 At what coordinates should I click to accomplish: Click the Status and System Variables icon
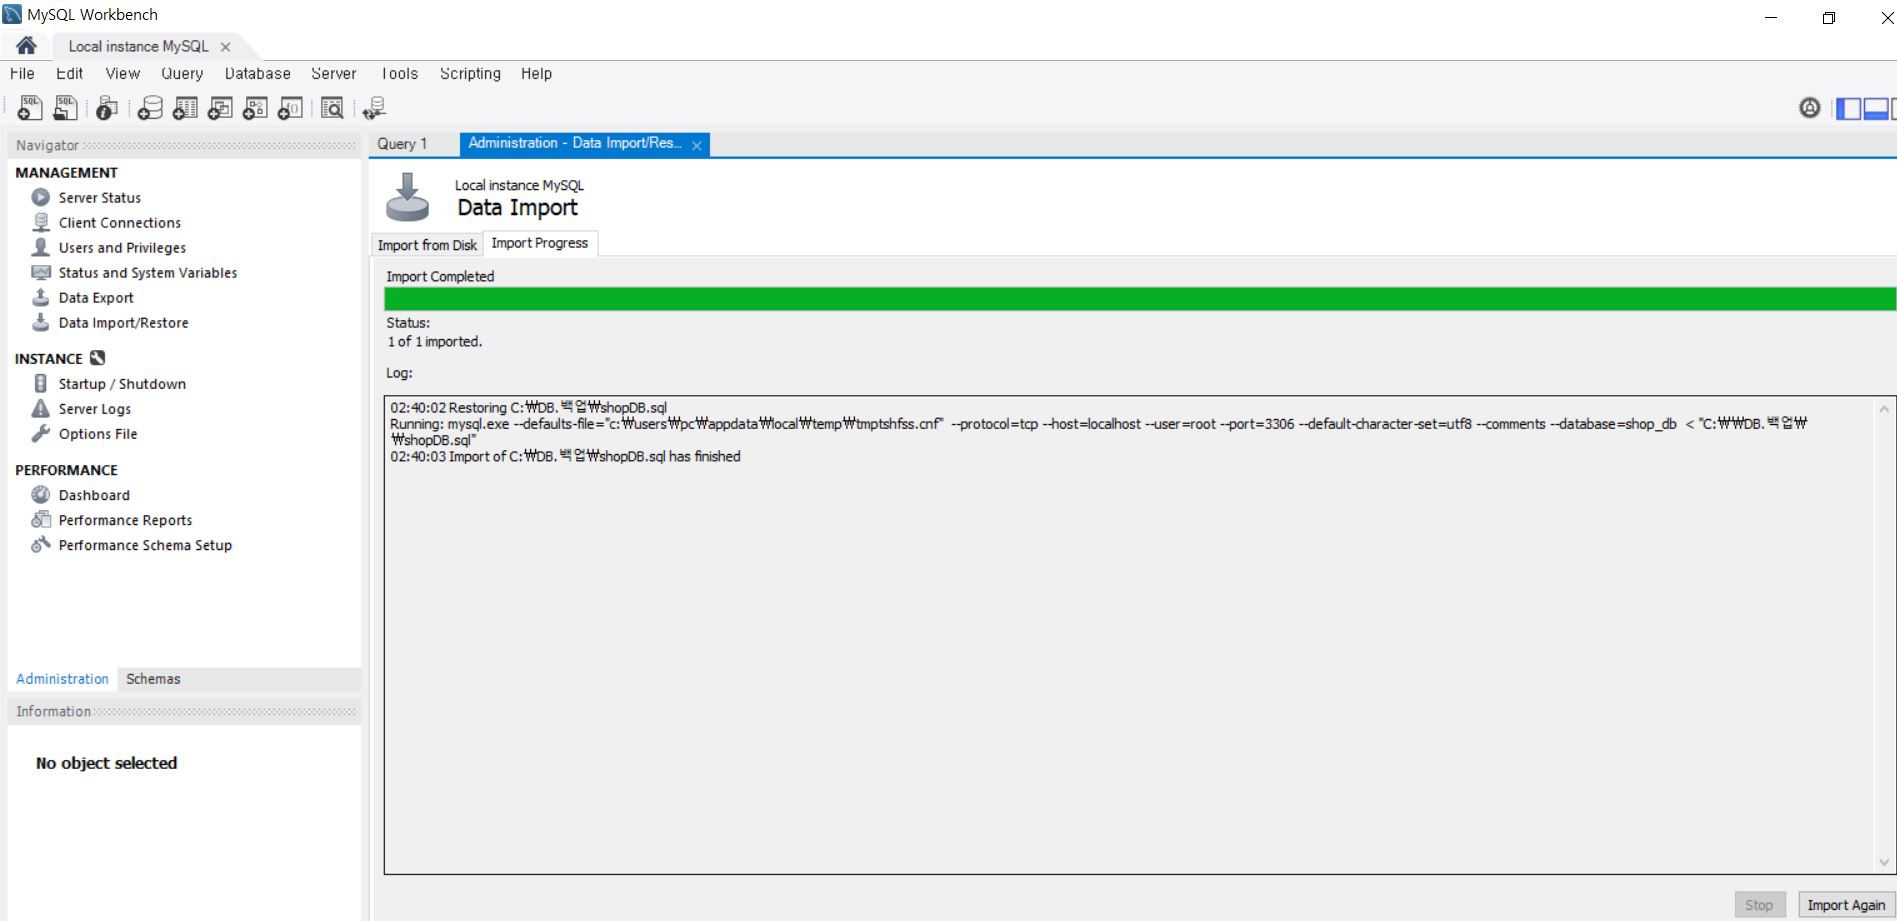41,272
